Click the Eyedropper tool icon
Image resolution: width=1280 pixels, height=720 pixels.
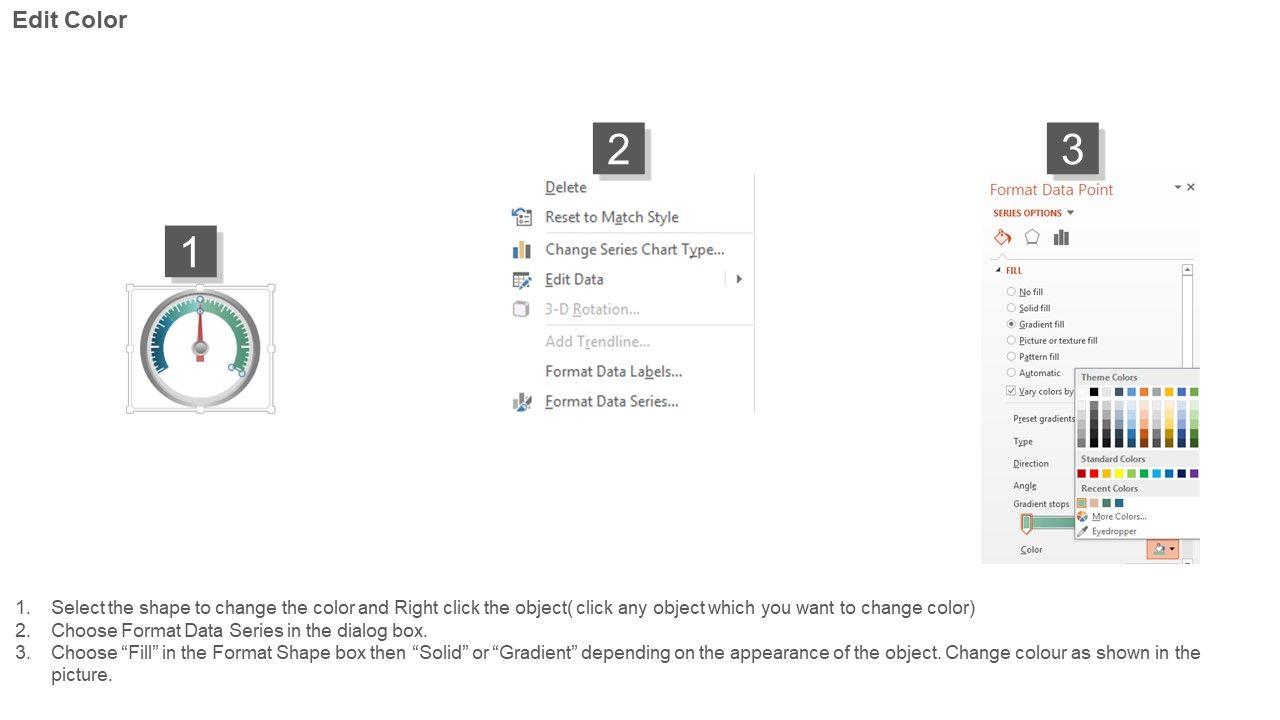(x=1082, y=531)
